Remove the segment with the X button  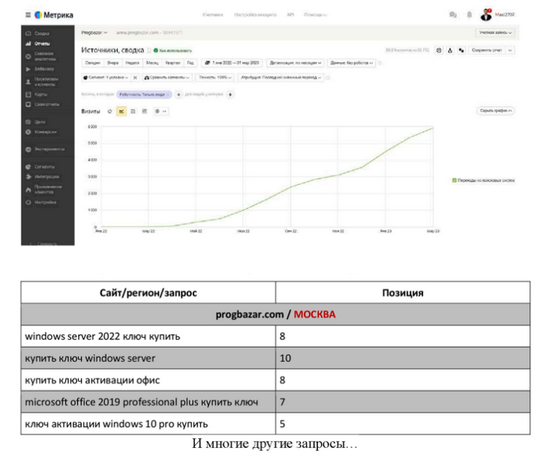coord(135,77)
